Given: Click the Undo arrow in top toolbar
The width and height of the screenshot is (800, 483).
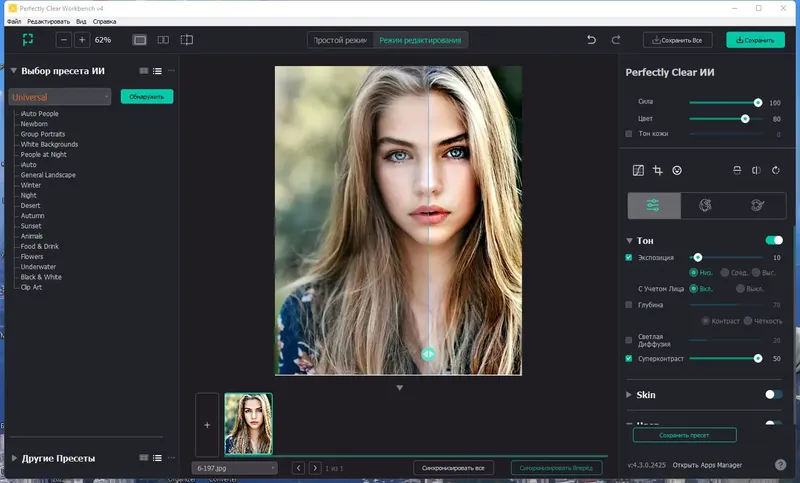Looking at the screenshot, I should (591, 40).
